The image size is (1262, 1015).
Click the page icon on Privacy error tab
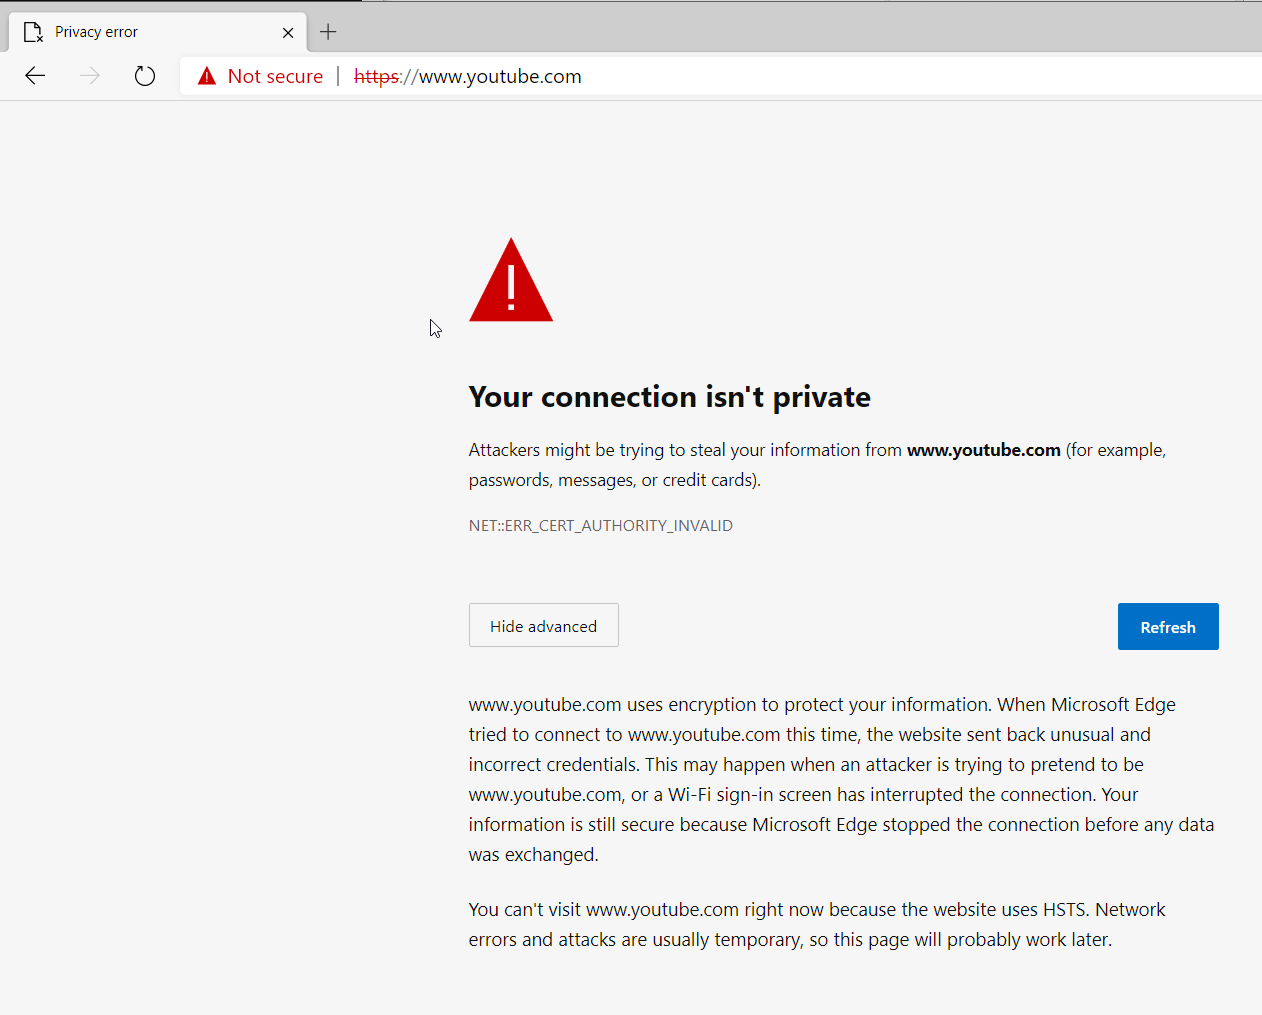click(33, 33)
